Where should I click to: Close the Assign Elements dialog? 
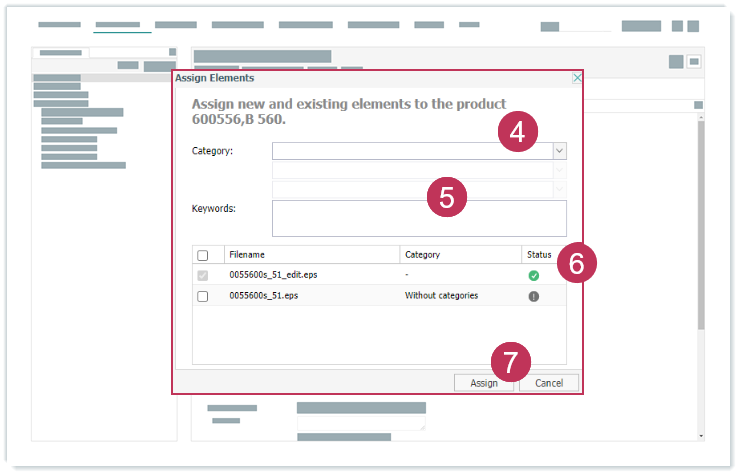click(577, 78)
